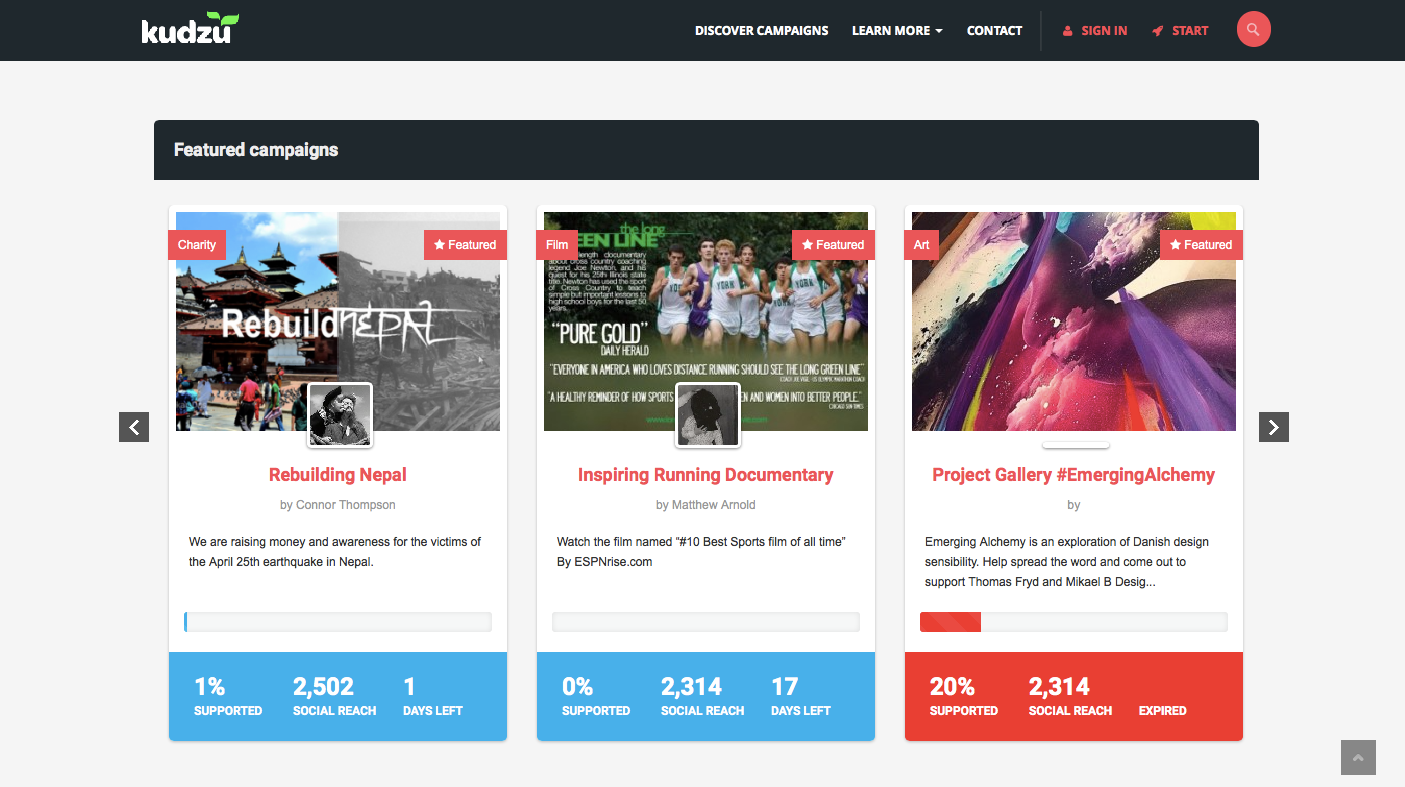Click the SOCIAL REACH stat on film card
The width and height of the screenshot is (1405, 787).
702,697
